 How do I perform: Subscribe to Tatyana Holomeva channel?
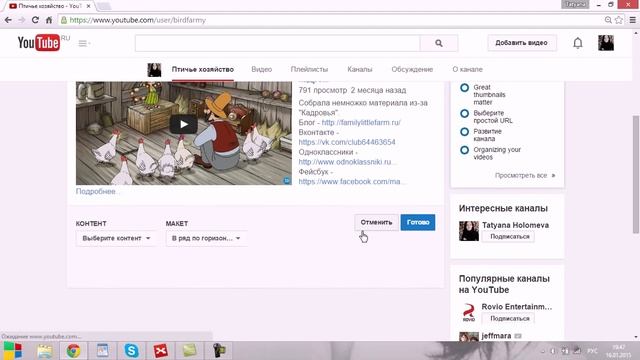(x=509, y=236)
